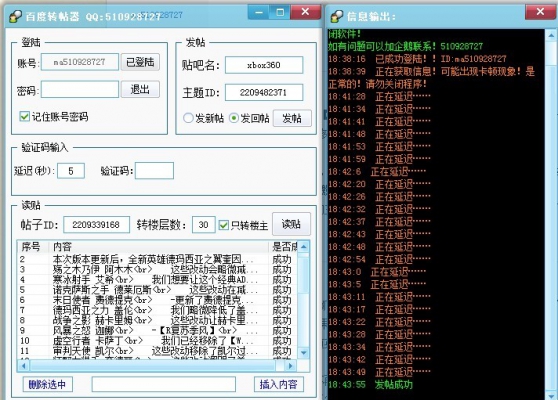Toggle the 只转楼主 checkbox

pyautogui.click(x=223, y=225)
